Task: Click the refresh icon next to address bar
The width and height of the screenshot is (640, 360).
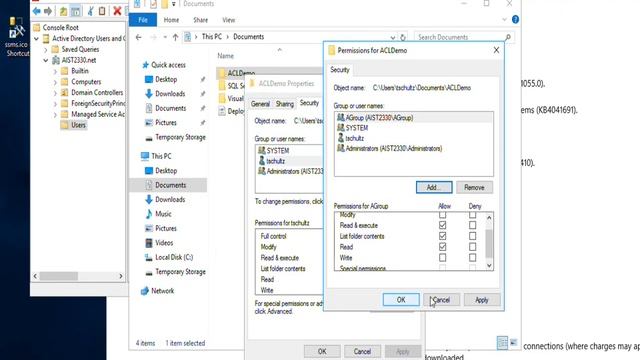Action: [403, 37]
